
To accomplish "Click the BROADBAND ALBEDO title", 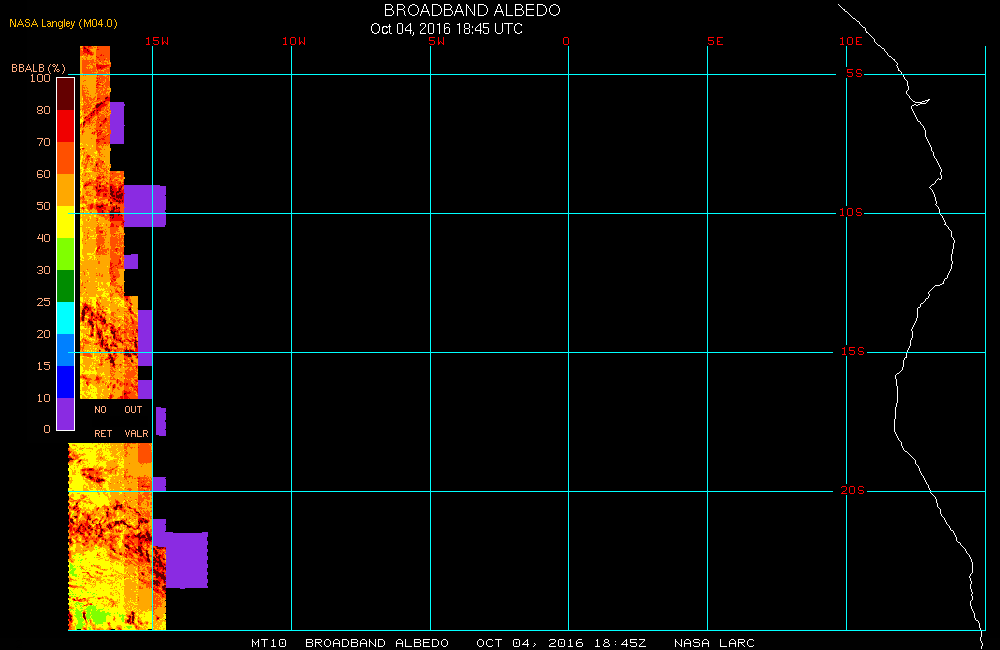I will [x=472, y=10].
